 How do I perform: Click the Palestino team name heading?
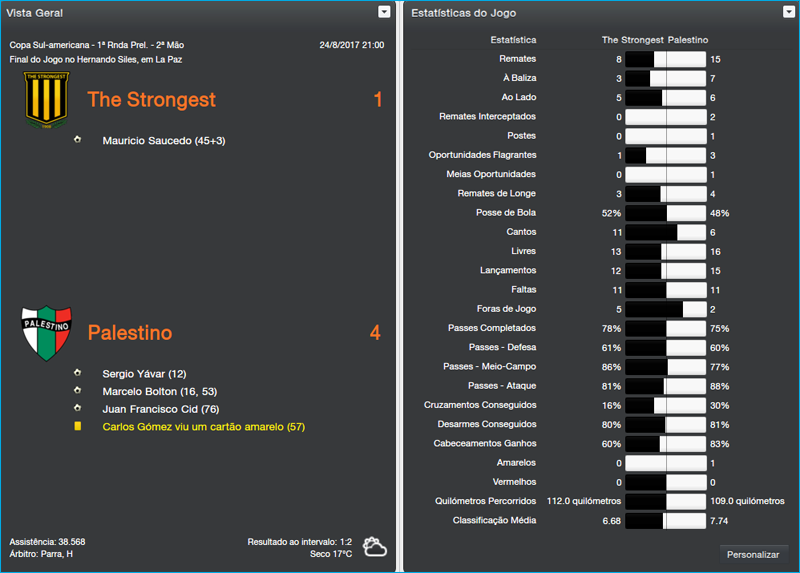(130, 333)
